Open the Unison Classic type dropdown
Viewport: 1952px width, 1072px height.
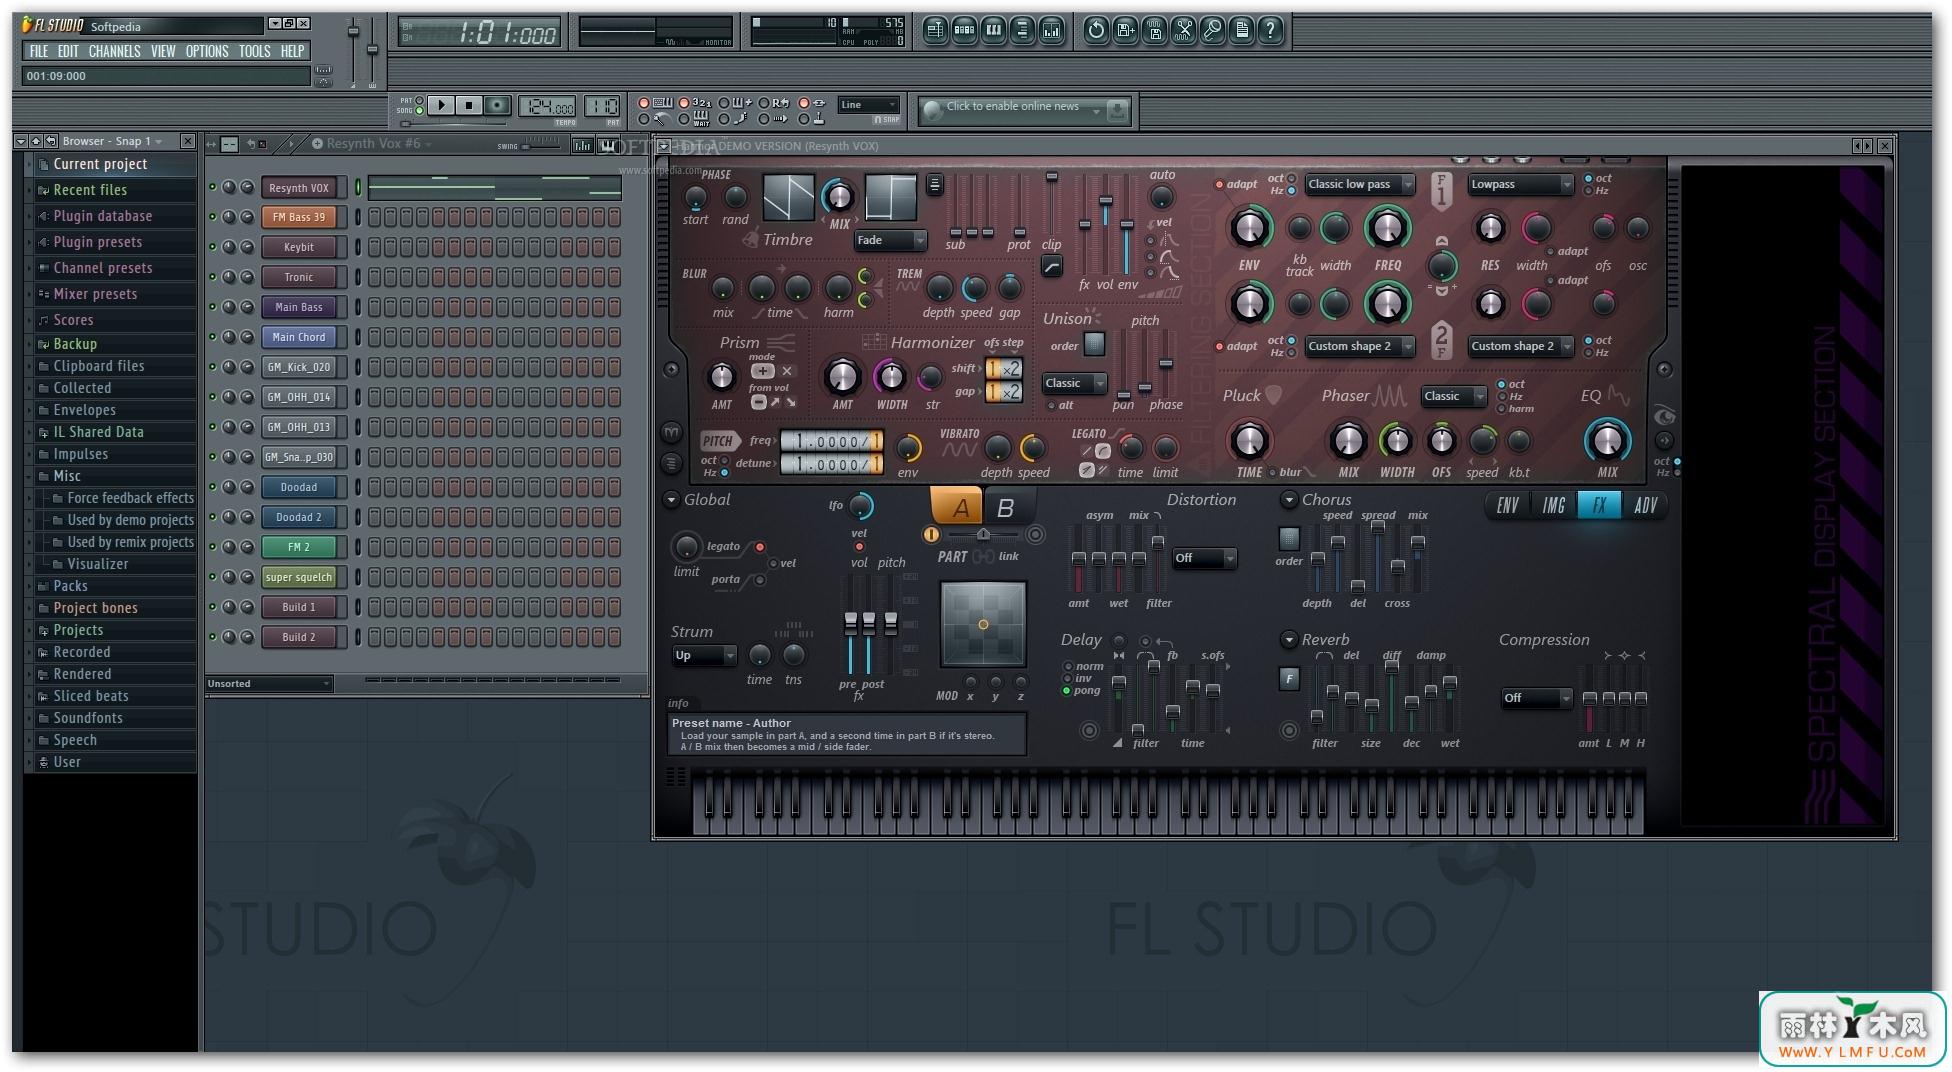point(1074,383)
